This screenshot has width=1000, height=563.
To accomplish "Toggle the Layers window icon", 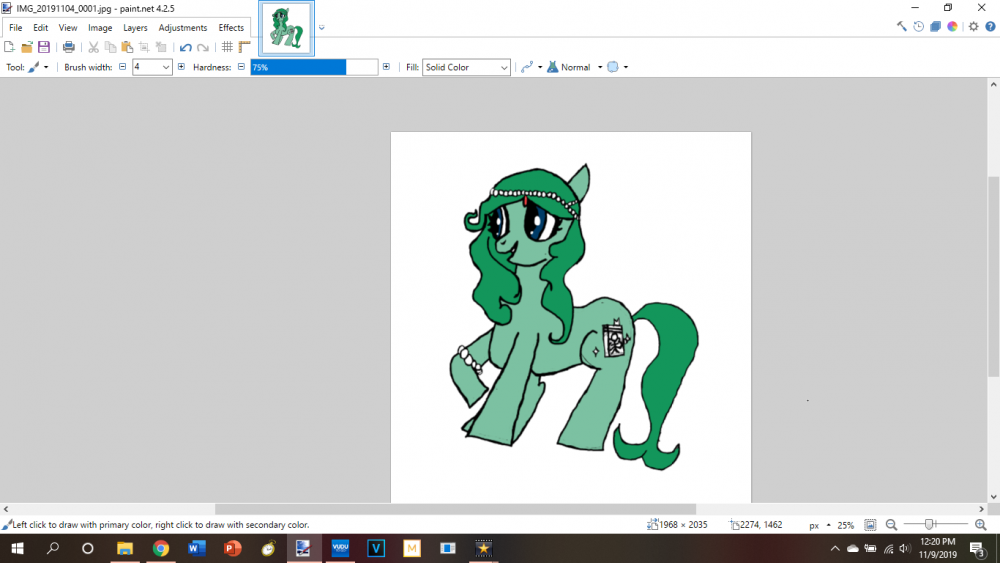I will coord(935,26).
